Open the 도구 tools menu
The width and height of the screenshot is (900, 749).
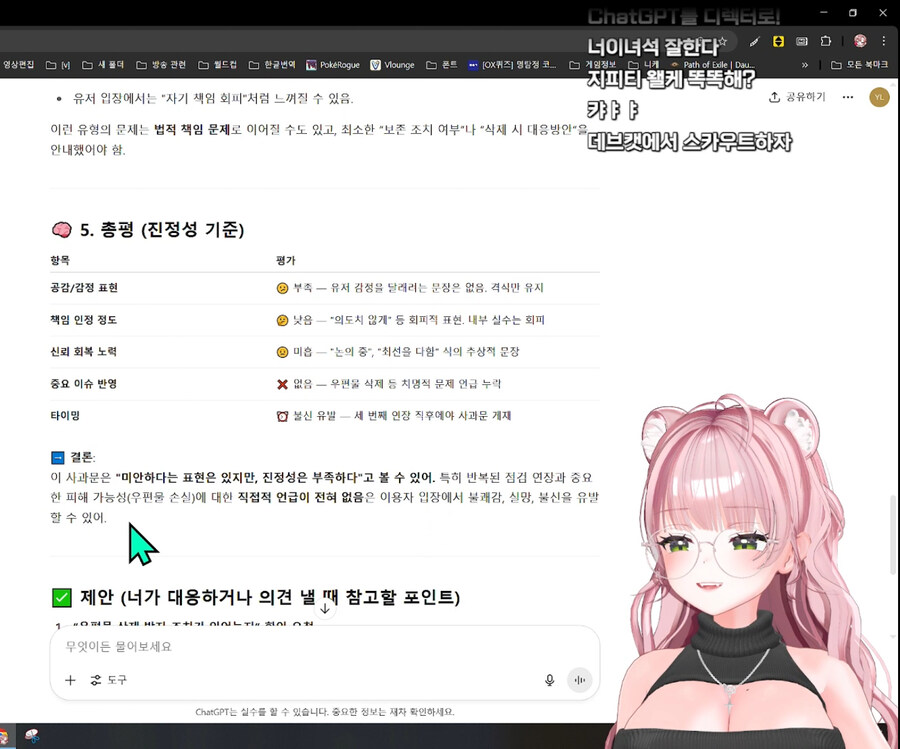[108, 680]
